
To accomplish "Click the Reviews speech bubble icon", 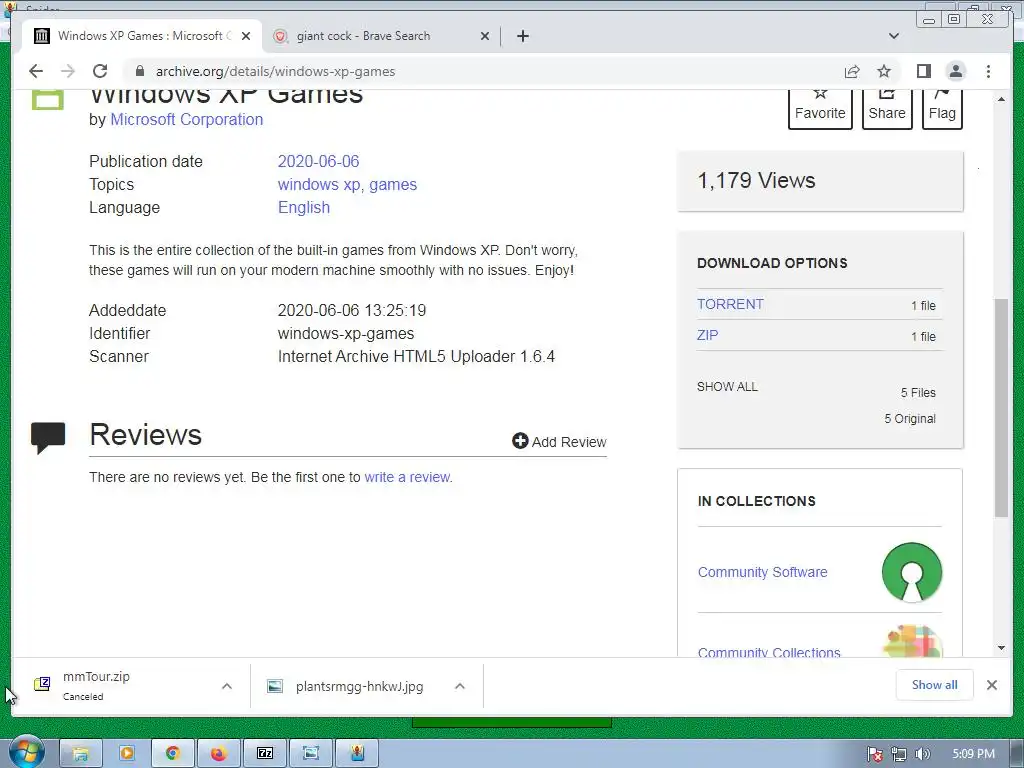I will pyautogui.click(x=48, y=438).
